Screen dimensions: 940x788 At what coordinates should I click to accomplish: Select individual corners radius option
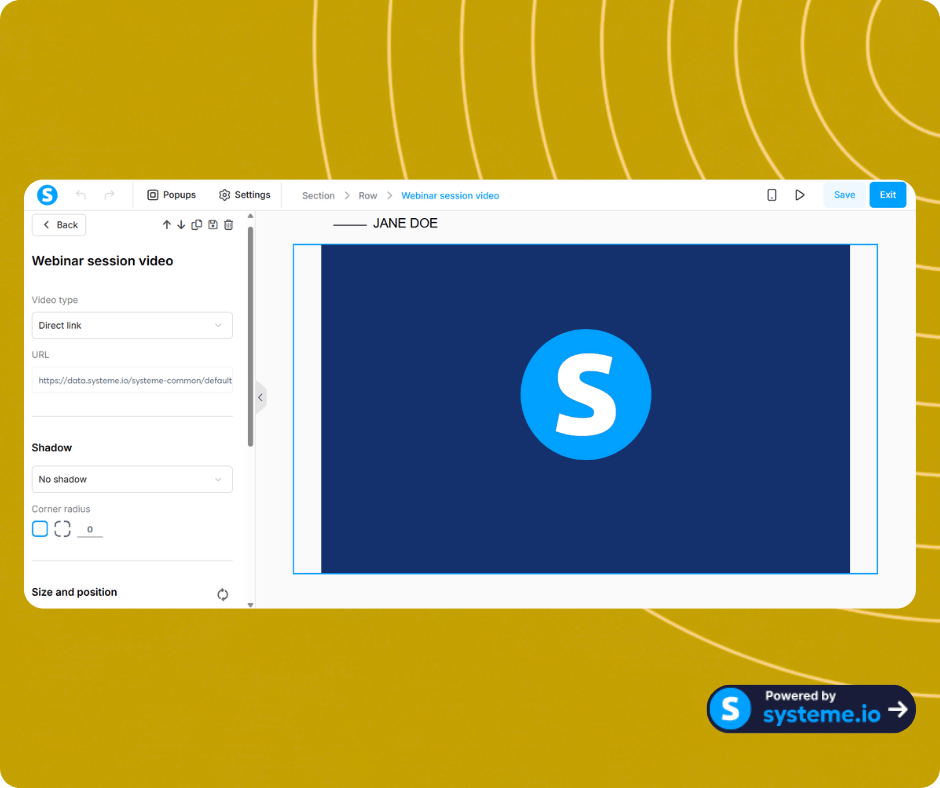click(x=62, y=529)
